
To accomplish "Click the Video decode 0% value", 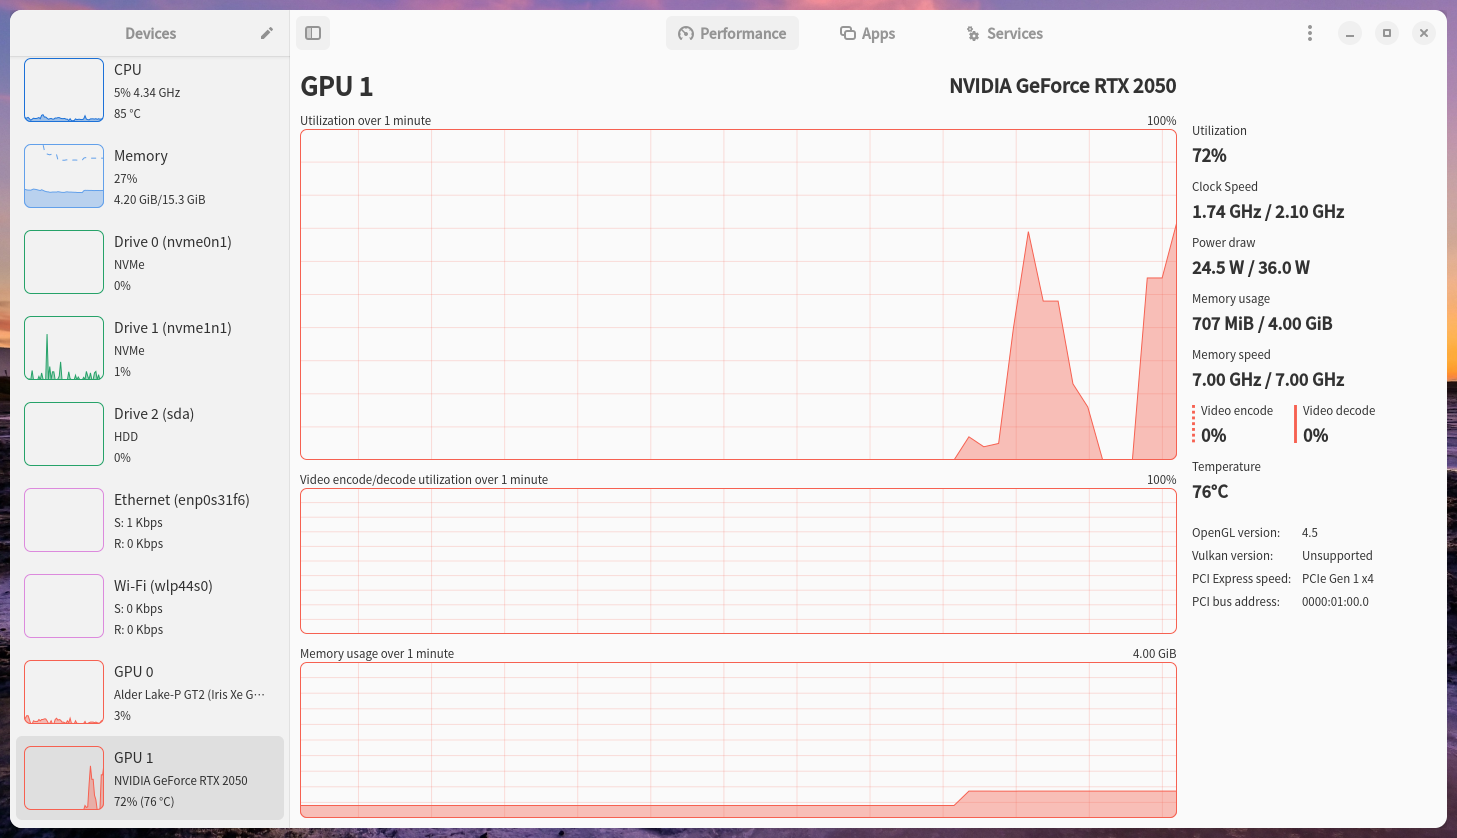I will [x=1315, y=435].
